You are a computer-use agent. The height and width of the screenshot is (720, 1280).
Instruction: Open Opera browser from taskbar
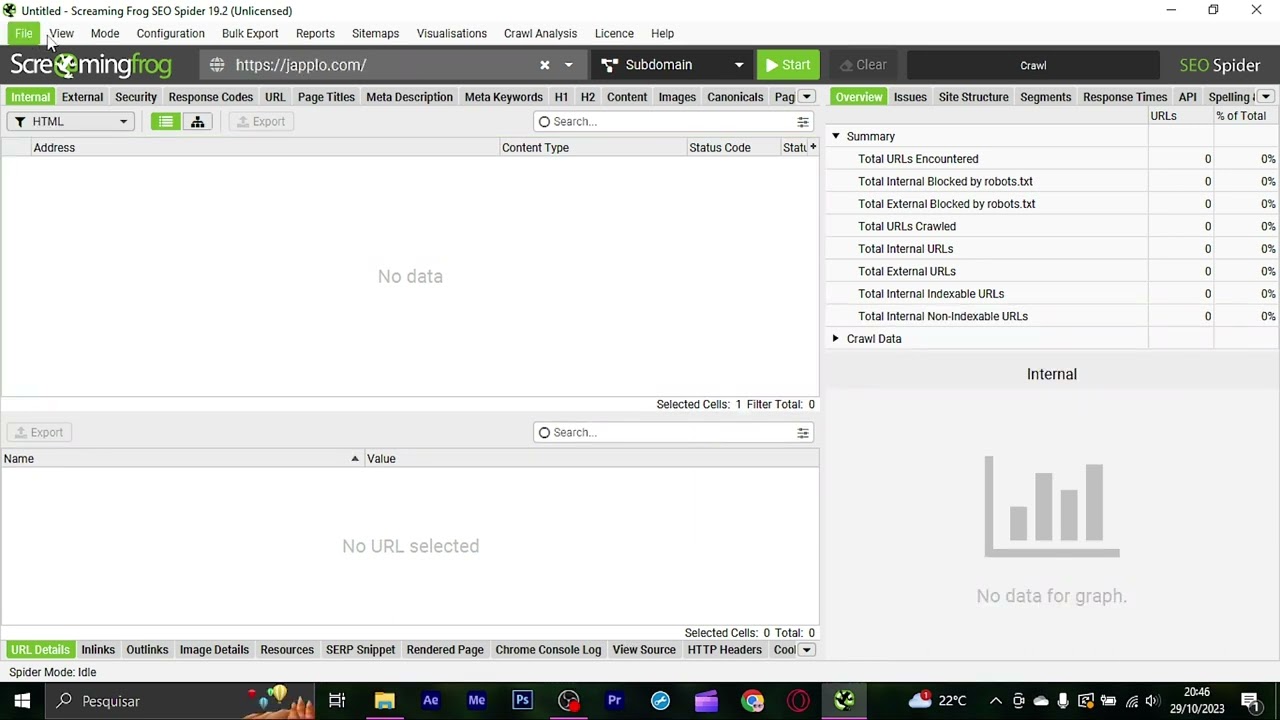click(x=798, y=701)
